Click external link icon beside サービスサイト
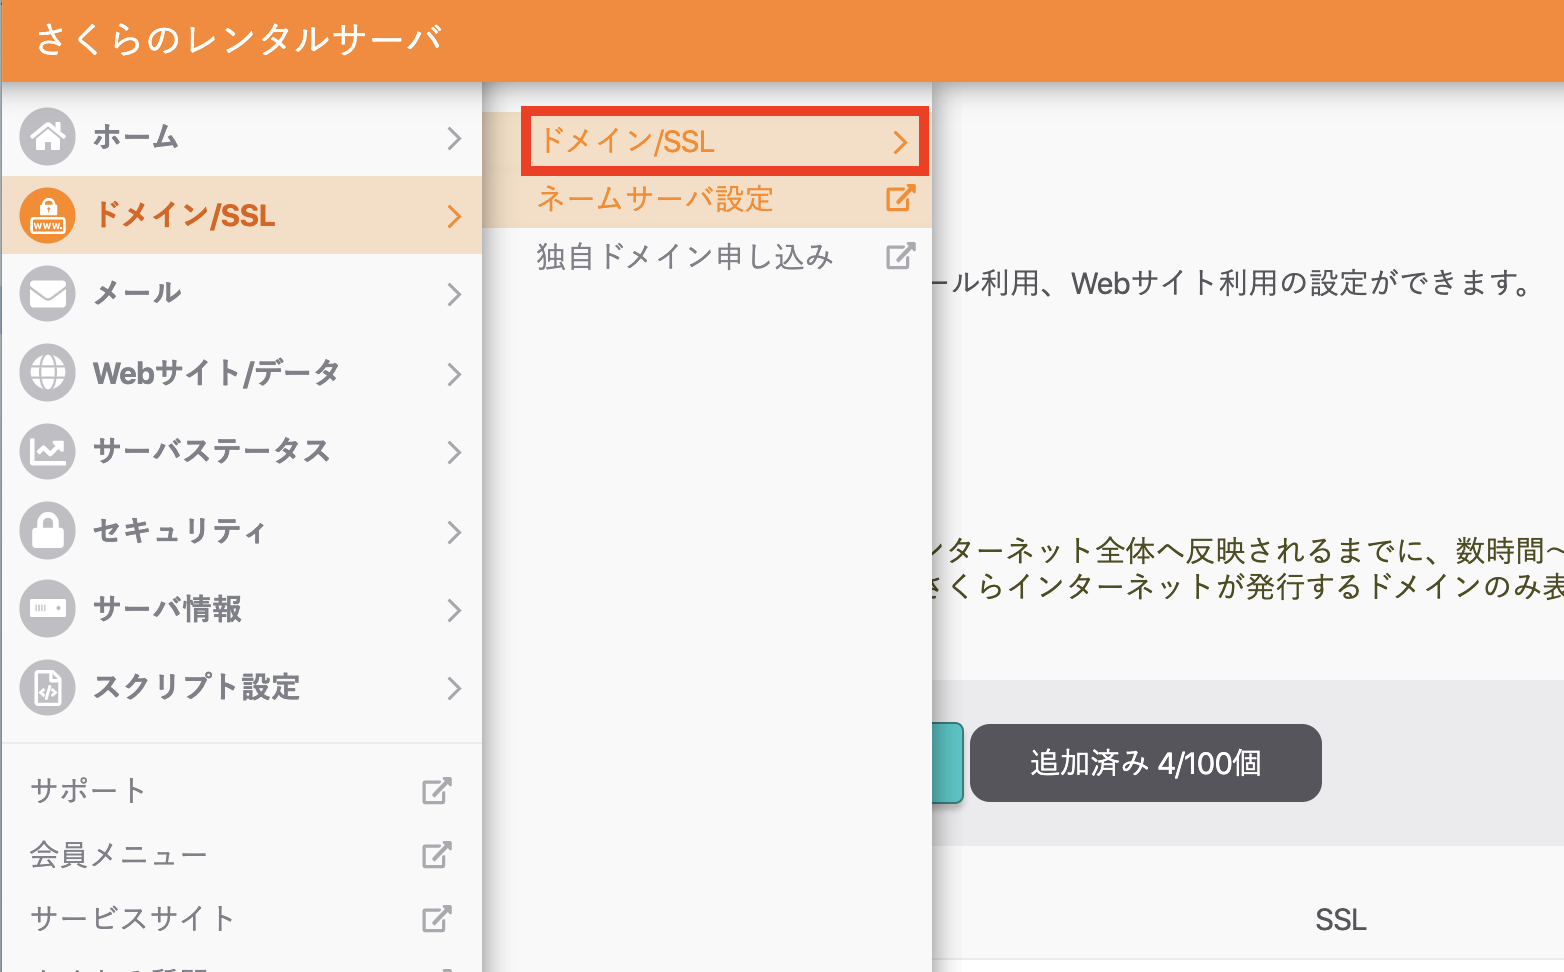The image size is (1564, 972). (x=437, y=918)
